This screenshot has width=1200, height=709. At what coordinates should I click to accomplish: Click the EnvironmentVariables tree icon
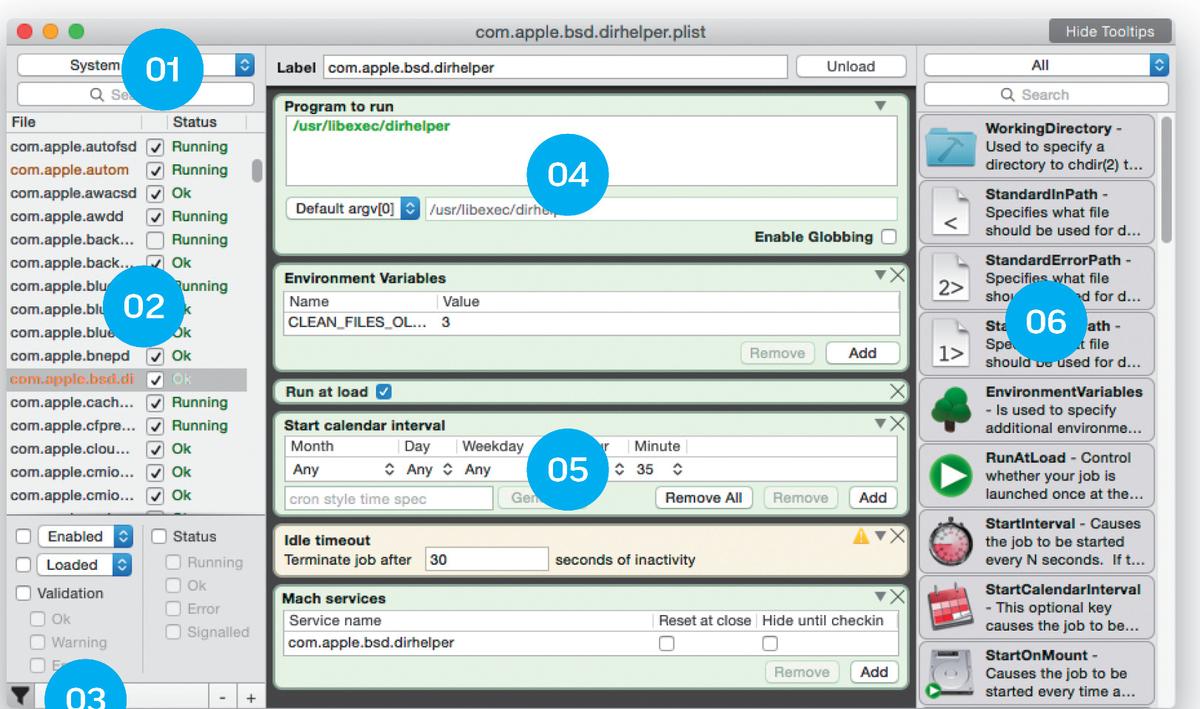click(950, 409)
